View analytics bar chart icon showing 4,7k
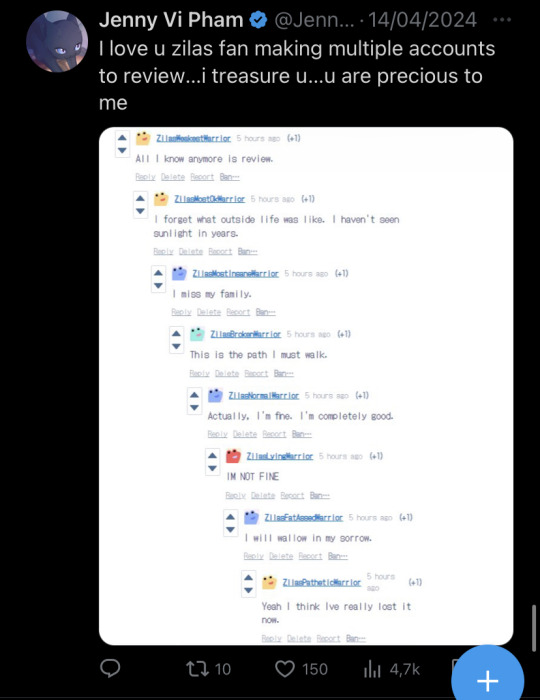The image size is (540, 700). [372, 669]
